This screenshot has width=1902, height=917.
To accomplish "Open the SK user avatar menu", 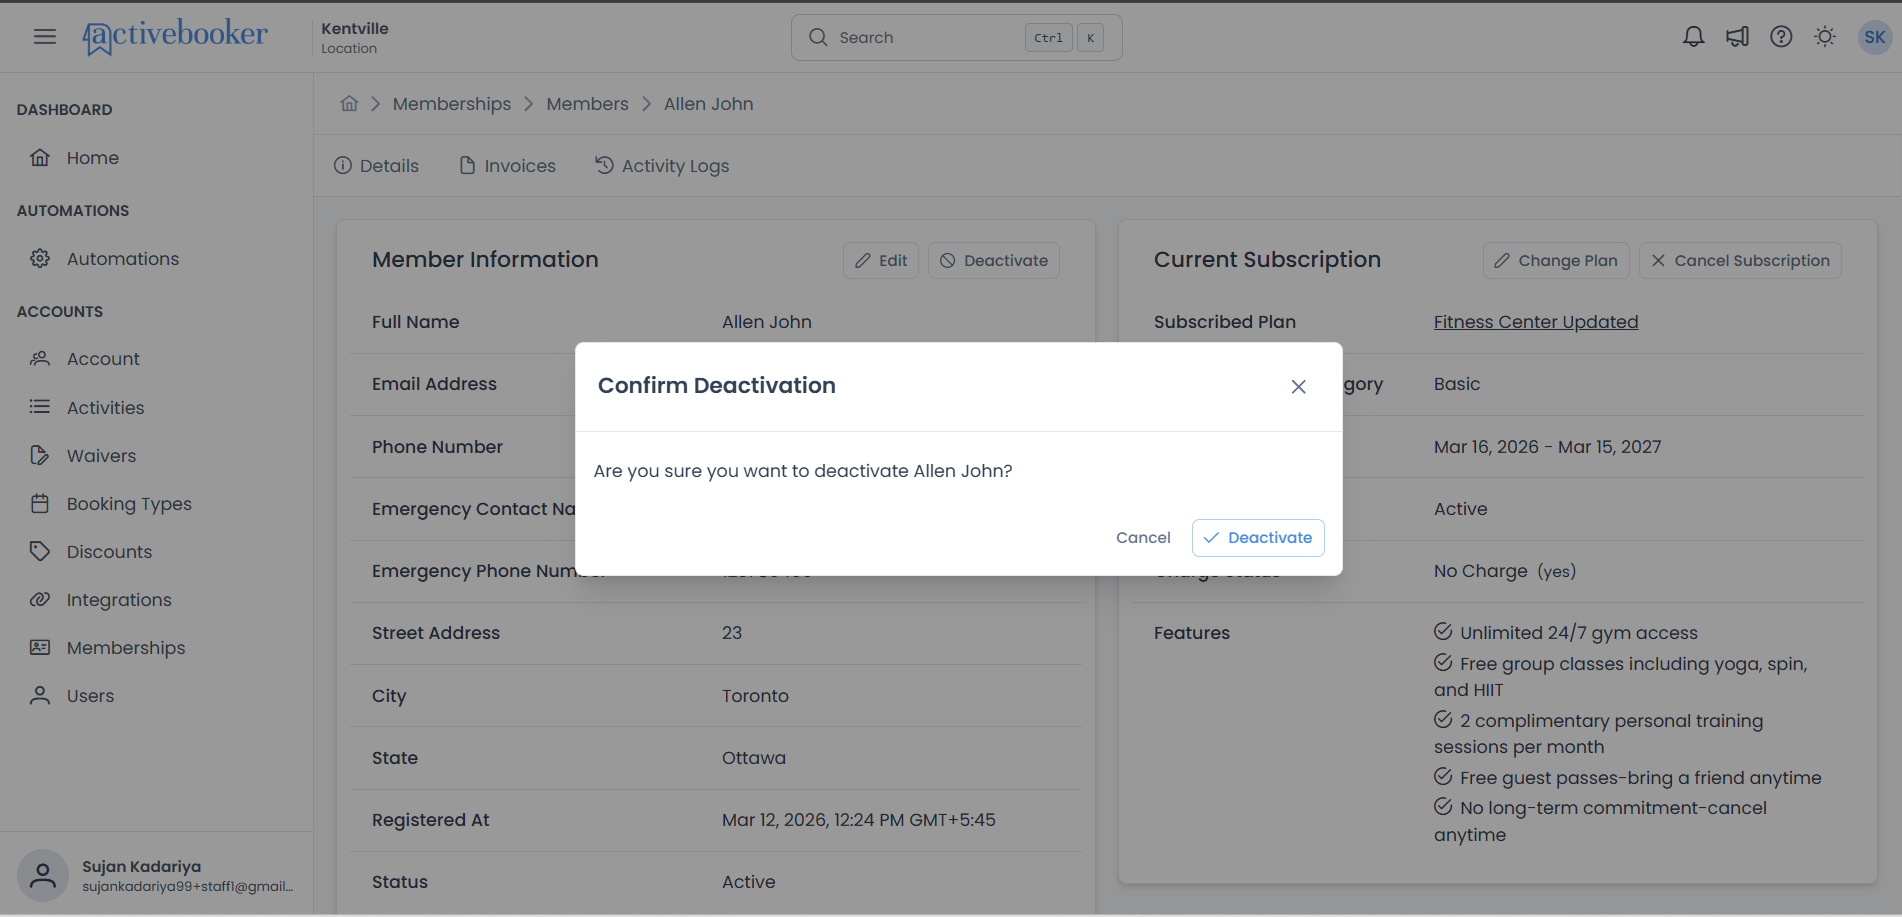I will 1874,37.
